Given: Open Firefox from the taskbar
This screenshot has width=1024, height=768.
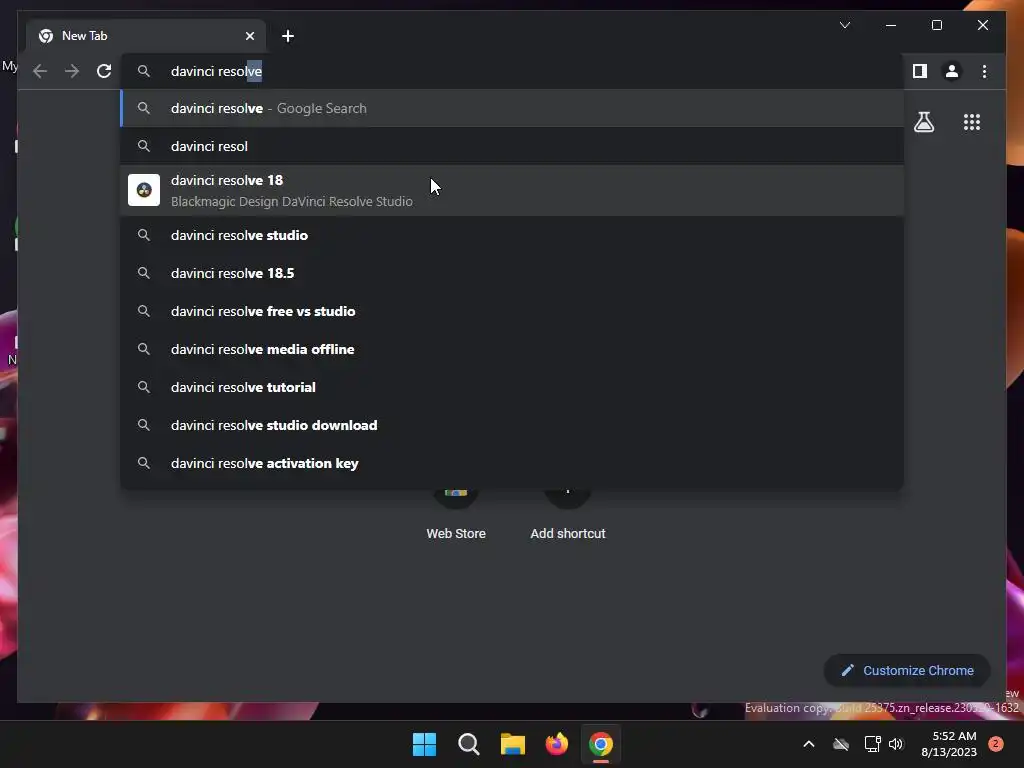Looking at the screenshot, I should click(x=556, y=744).
